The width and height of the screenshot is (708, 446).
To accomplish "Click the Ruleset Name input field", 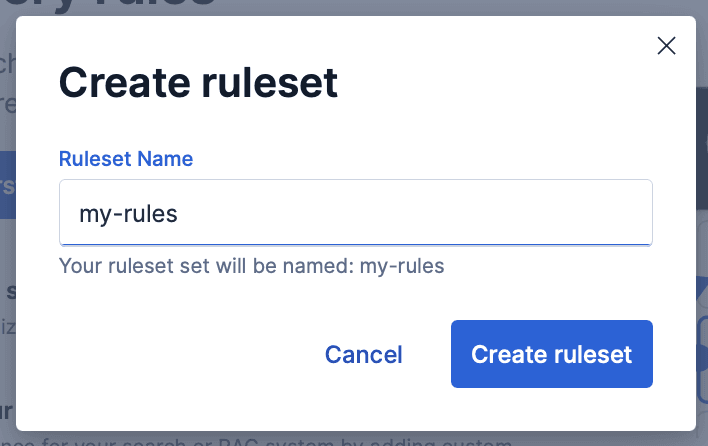I will point(355,212).
